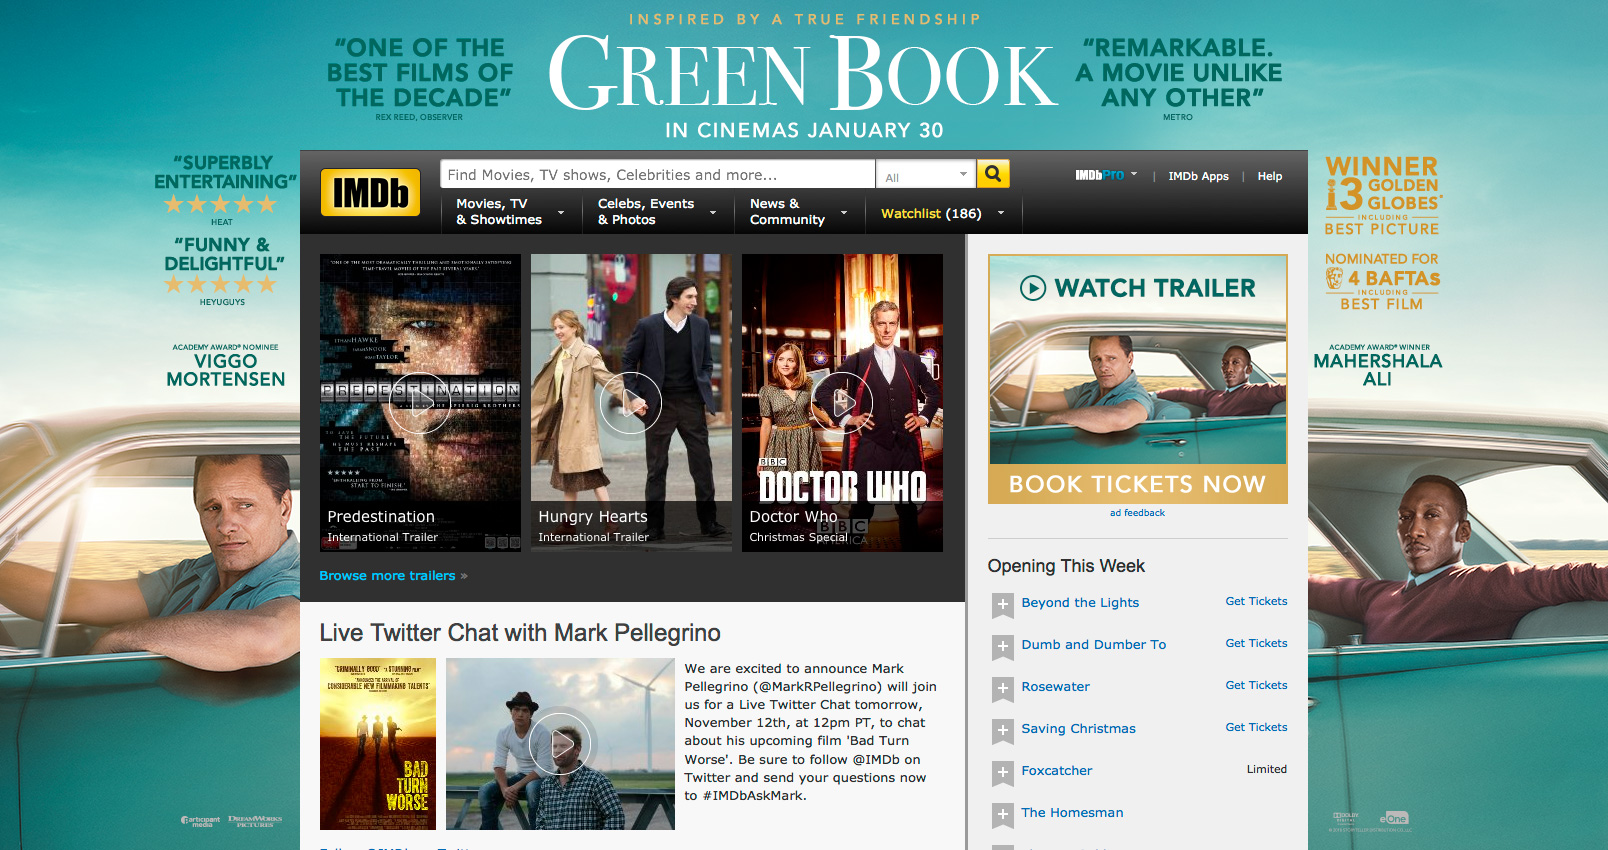Click the yellow search magnifier button
The height and width of the screenshot is (850, 1608).
(x=993, y=174)
